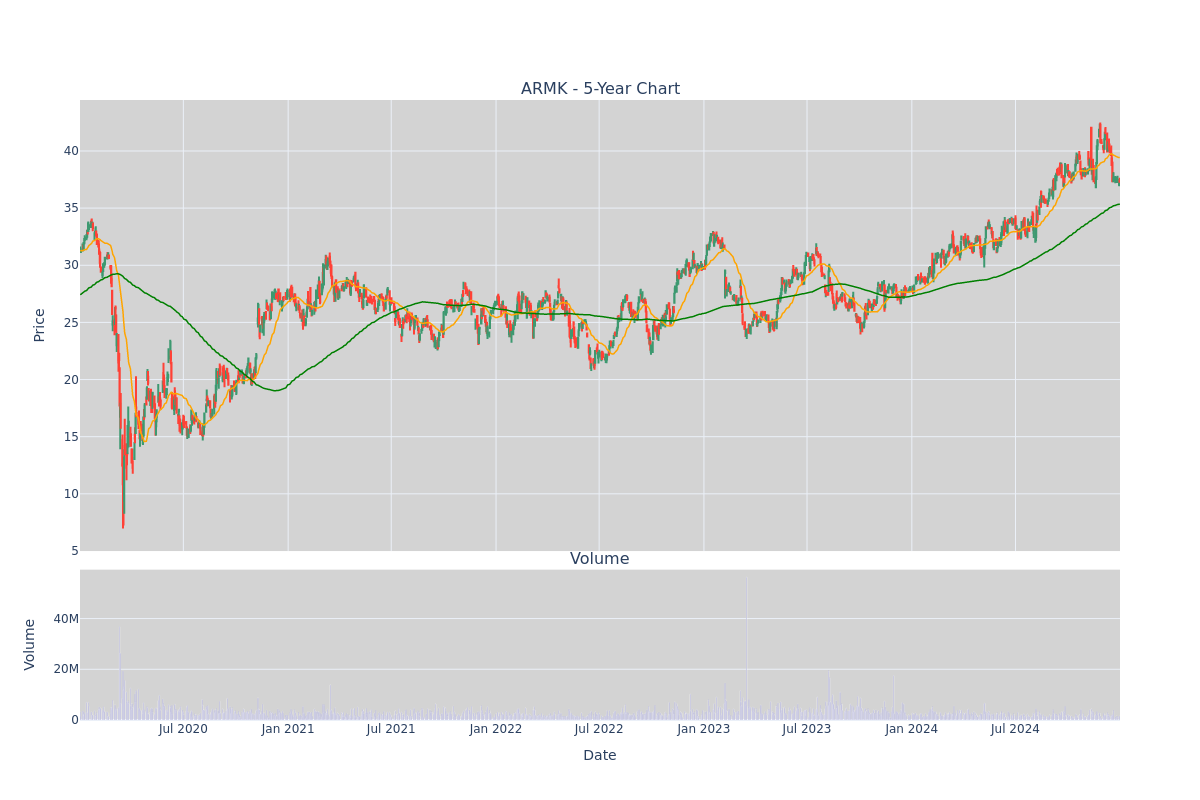Click the rotated 'Price' y-axis label
This screenshot has width=1200, height=800.
[40, 325]
